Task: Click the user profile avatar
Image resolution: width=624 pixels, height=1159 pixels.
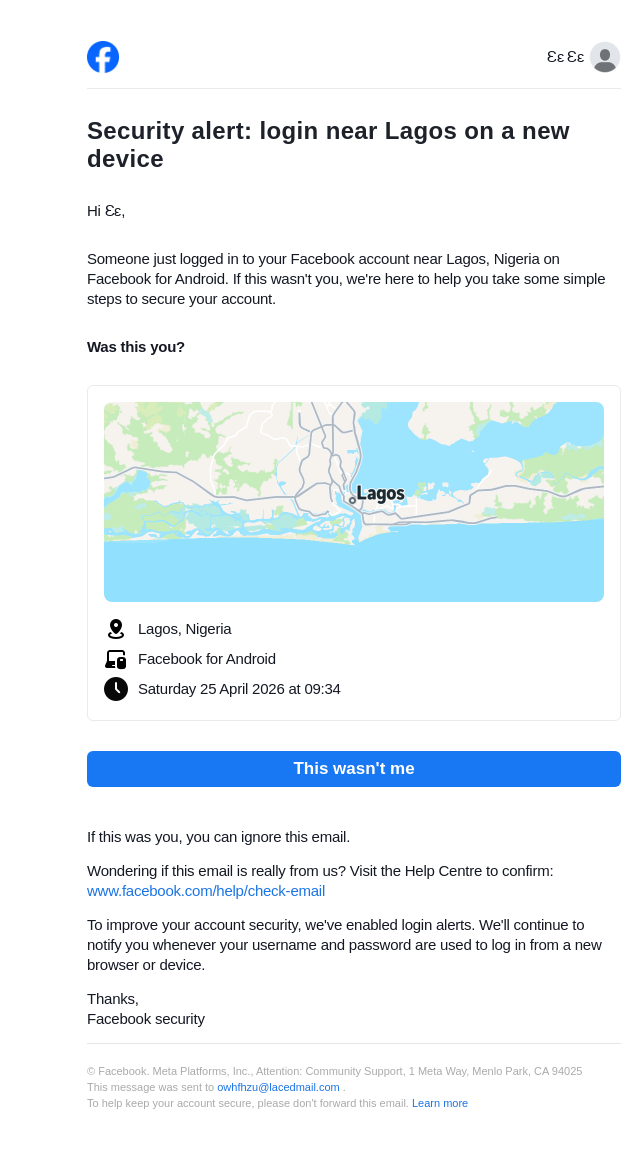Action: point(604,57)
